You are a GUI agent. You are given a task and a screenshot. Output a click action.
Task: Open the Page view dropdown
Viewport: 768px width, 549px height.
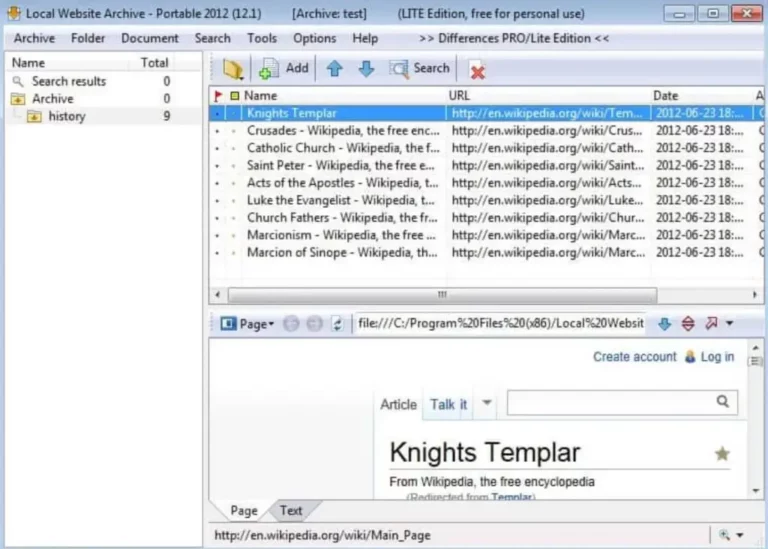pos(247,324)
